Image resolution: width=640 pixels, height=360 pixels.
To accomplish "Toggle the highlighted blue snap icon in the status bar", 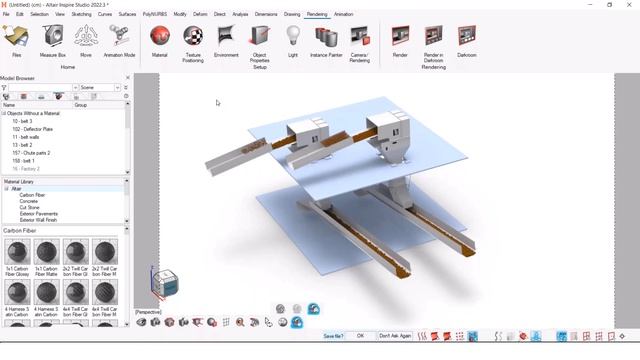I will click(473, 336).
